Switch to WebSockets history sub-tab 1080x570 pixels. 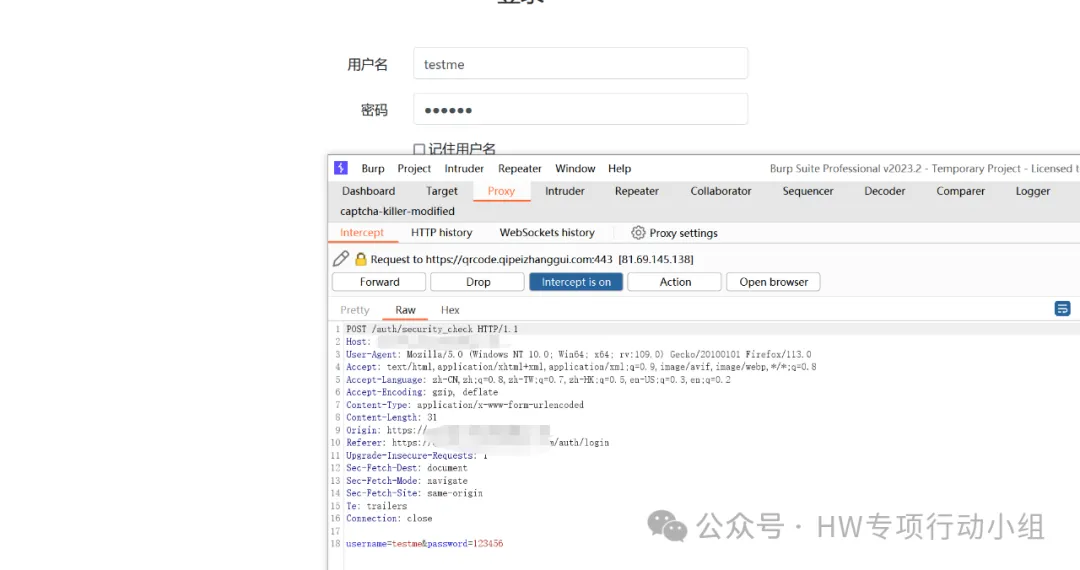pos(547,233)
